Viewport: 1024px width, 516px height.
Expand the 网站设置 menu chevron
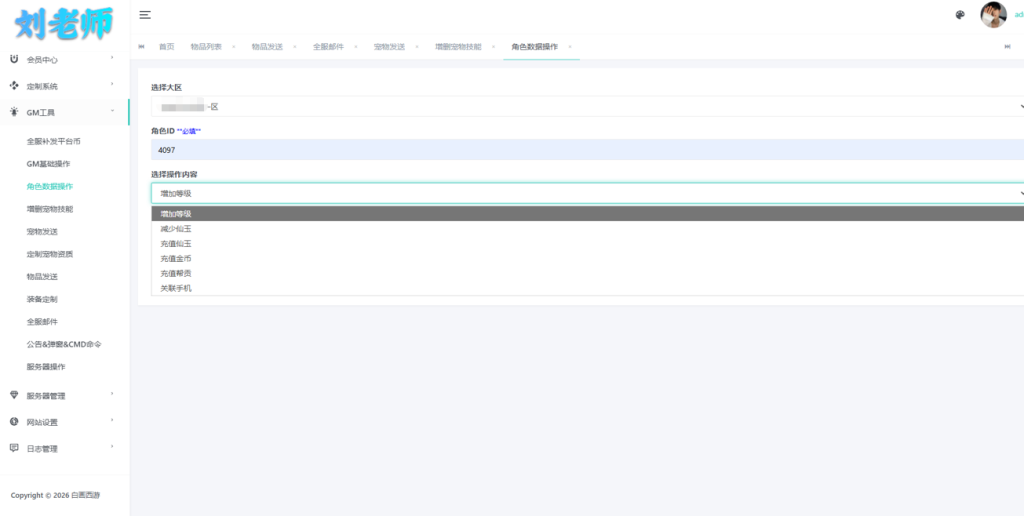112,420
